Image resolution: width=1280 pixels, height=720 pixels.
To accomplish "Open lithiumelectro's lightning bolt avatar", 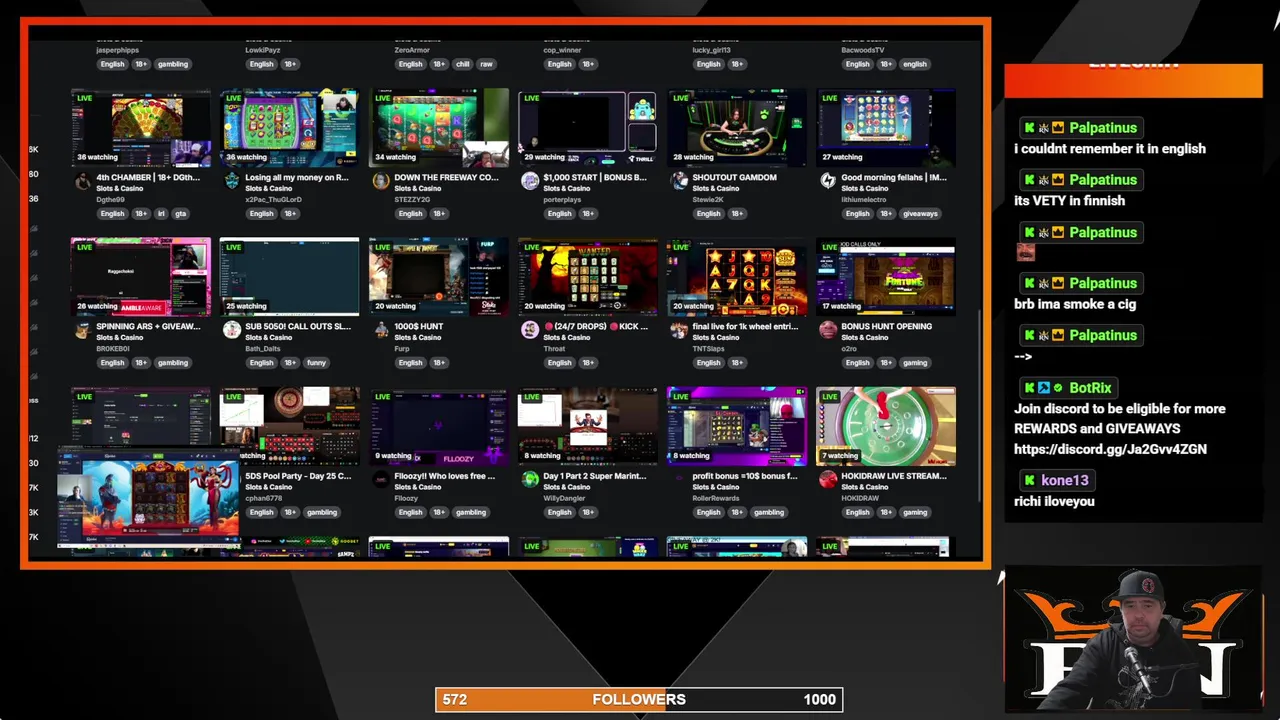I will tap(827, 182).
